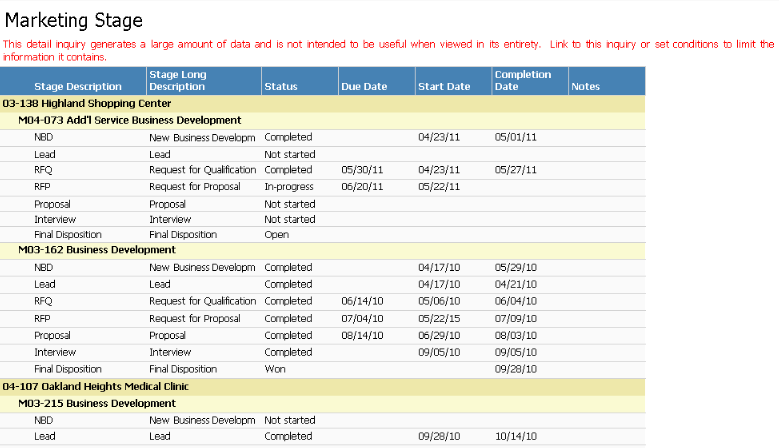This screenshot has height=448, width=779.
Task: Click the Completion Date column header
Action: coord(522,80)
